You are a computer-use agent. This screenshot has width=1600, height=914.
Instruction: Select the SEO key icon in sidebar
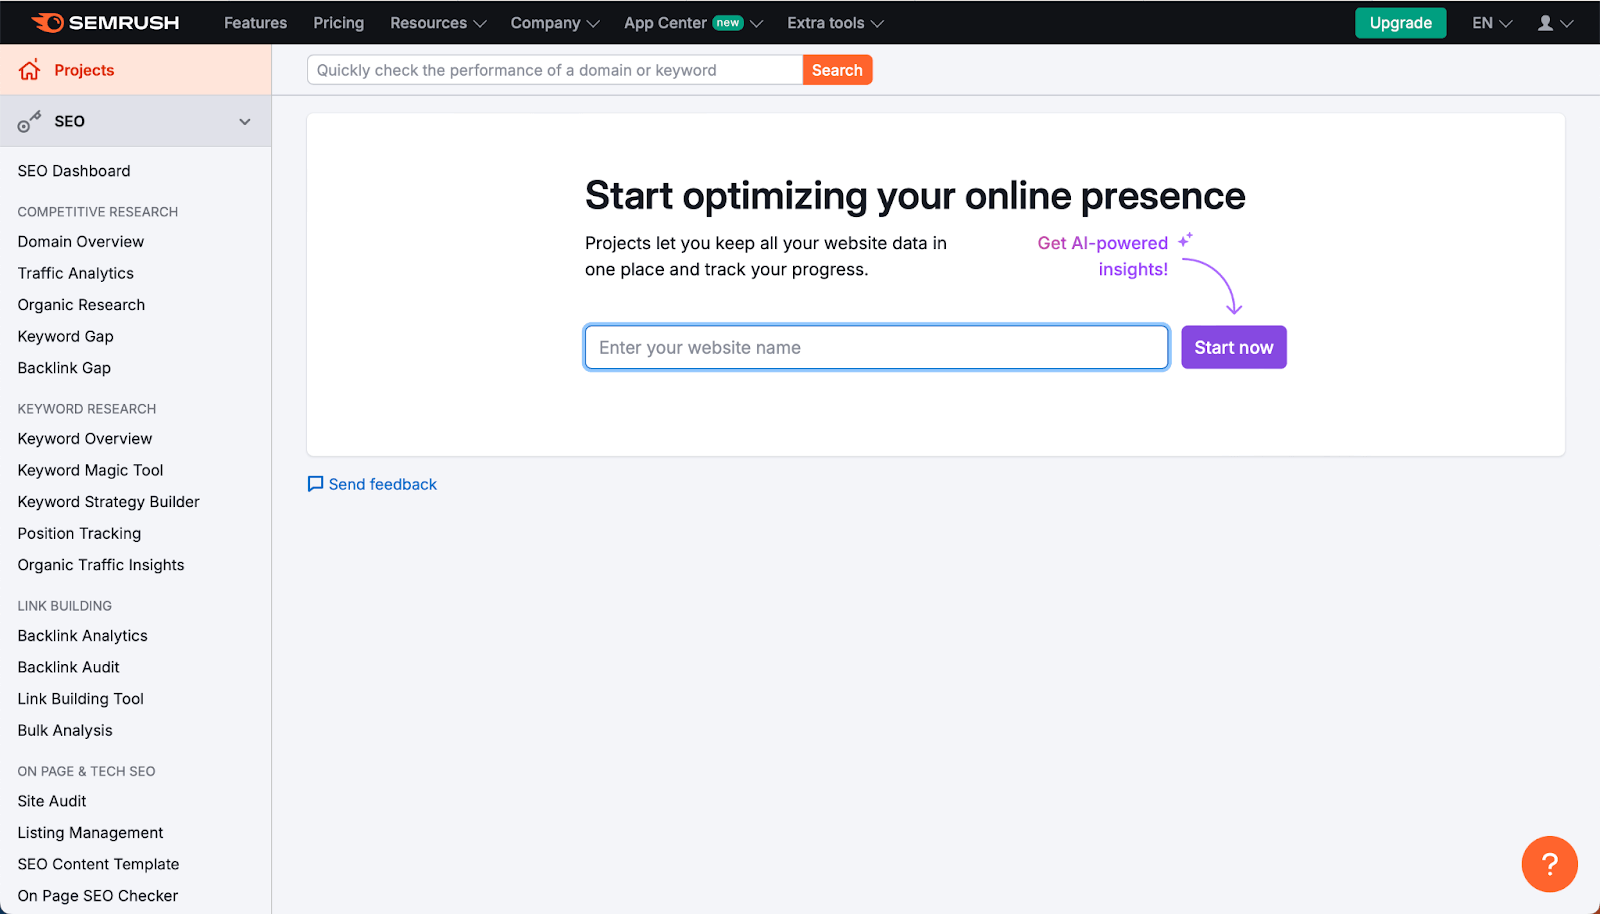coord(28,121)
